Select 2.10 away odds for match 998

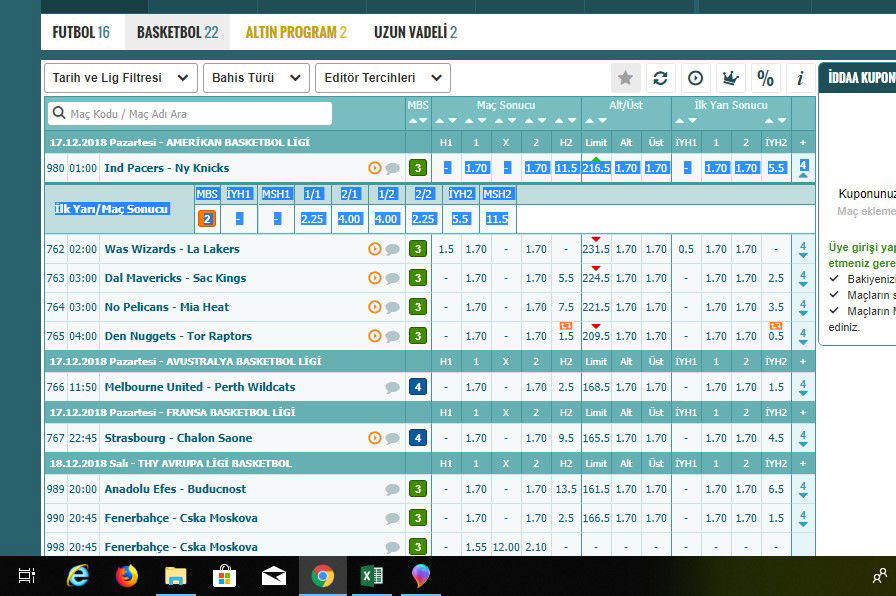coord(536,547)
